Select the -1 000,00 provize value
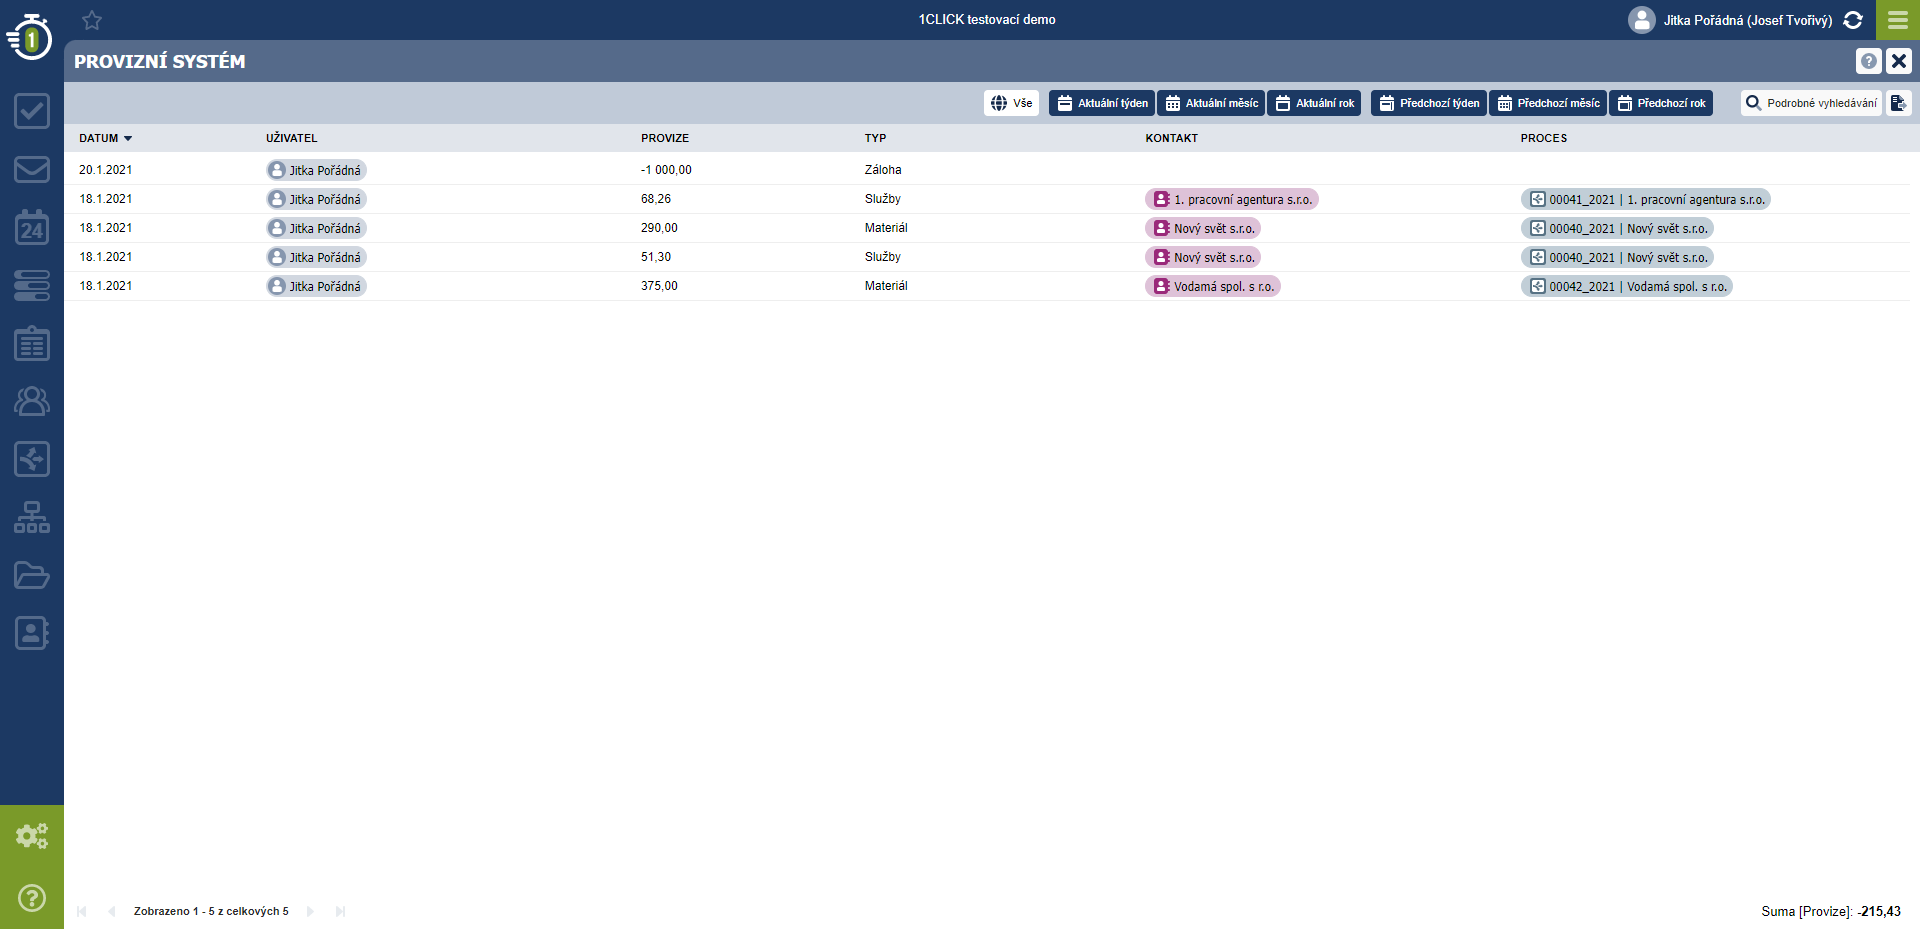Image resolution: width=1920 pixels, height=929 pixels. [666, 170]
